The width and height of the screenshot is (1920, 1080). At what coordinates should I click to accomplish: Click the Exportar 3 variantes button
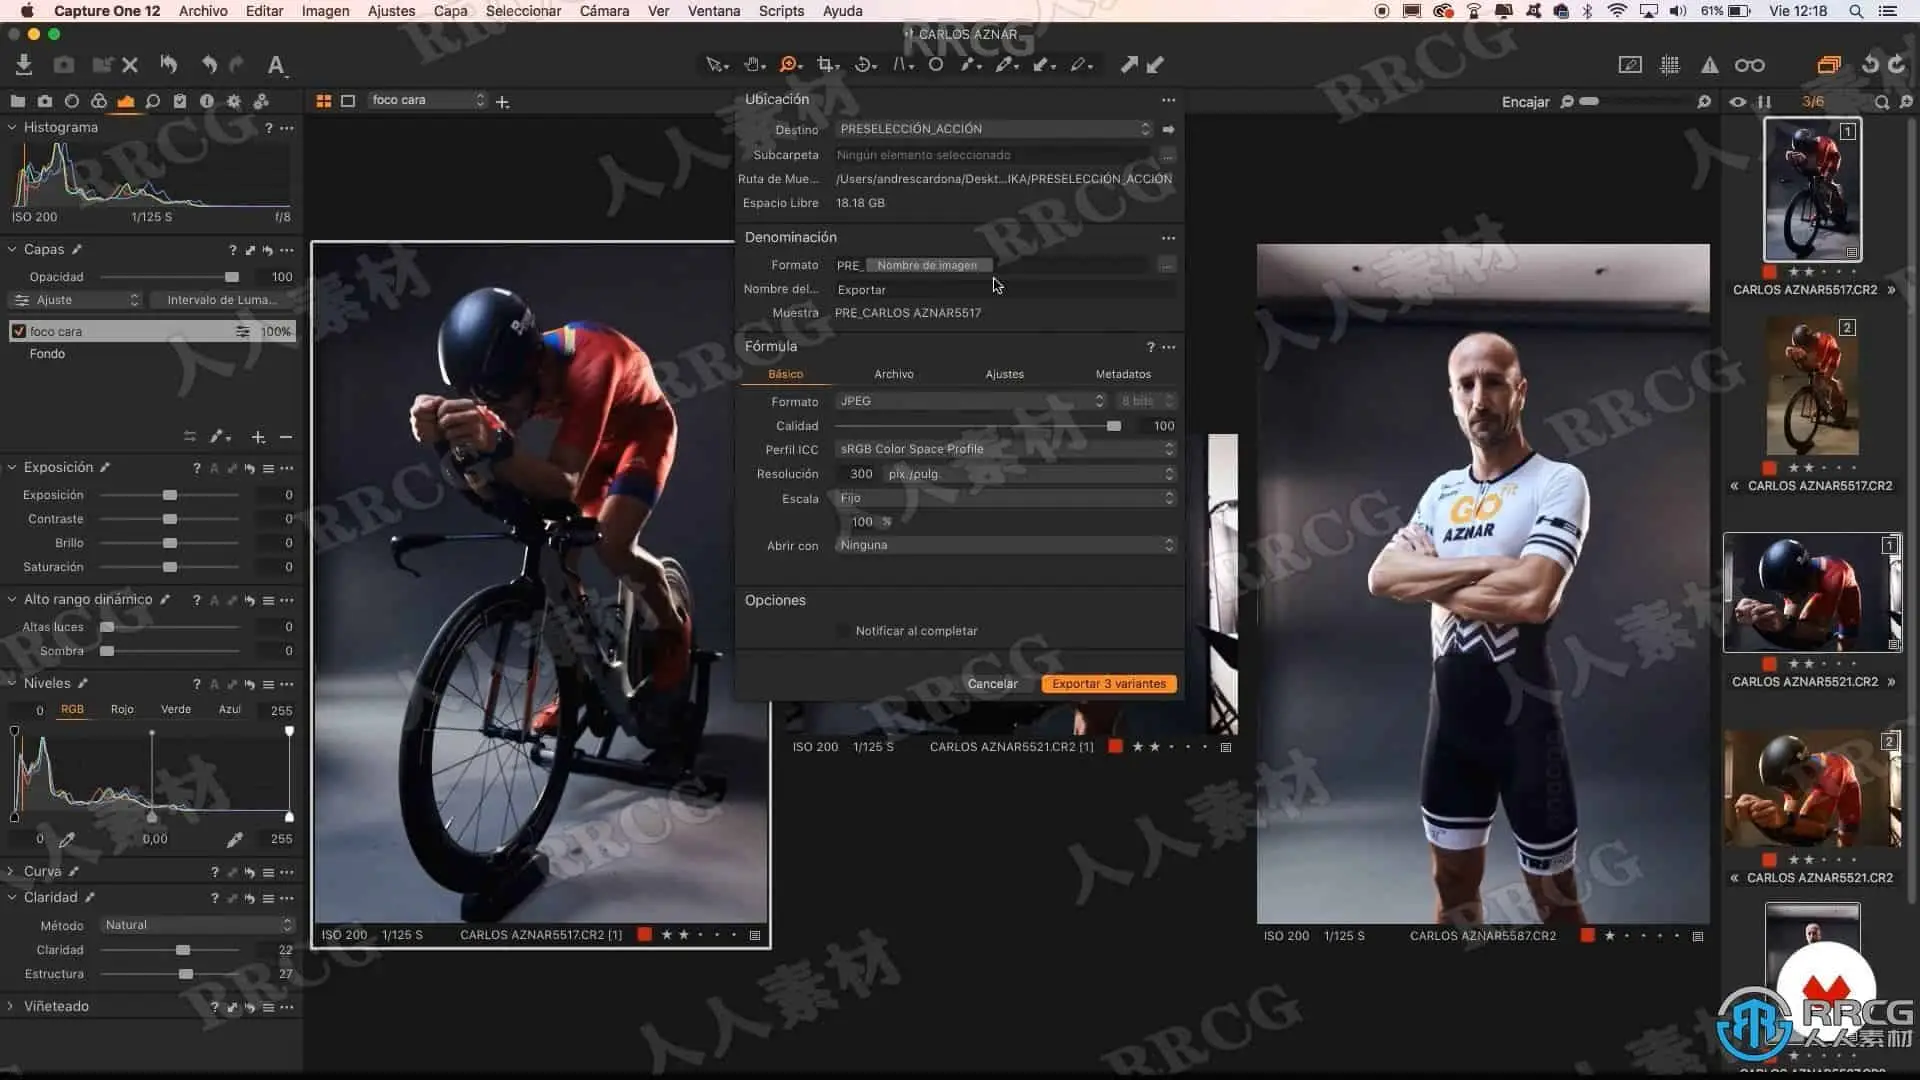click(1108, 684)
